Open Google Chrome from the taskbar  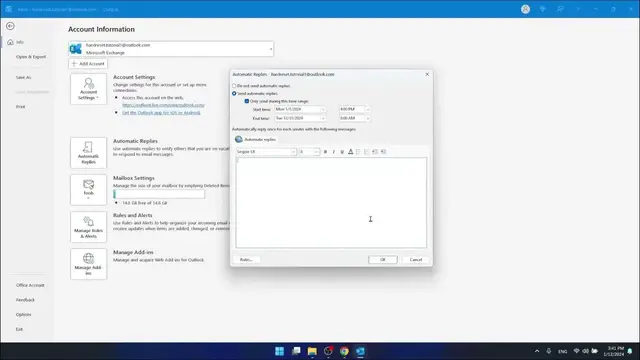344,351
